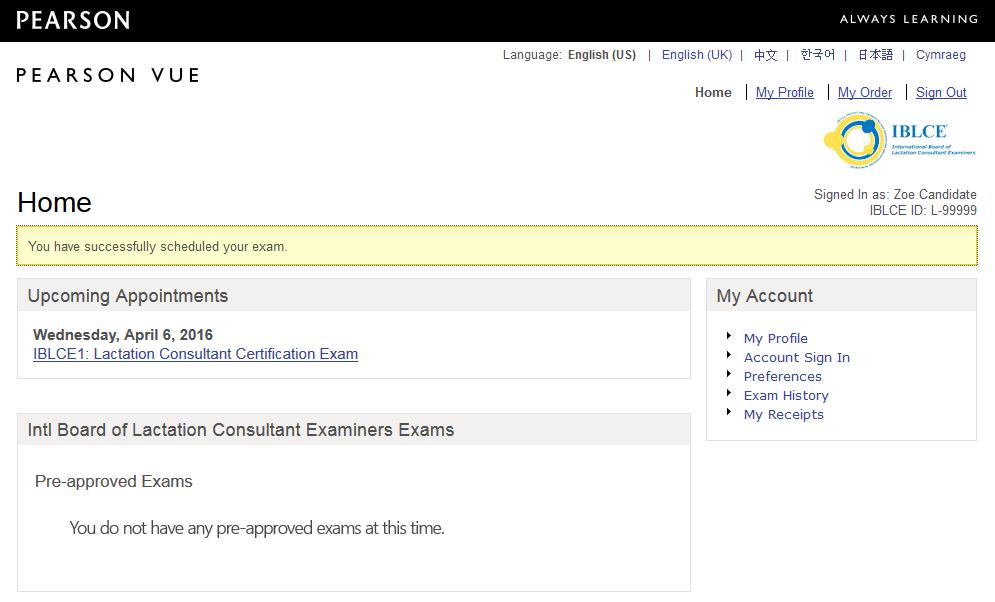
Task: Click the 'Intl Board of Lactation Consultant Examiners Exams' heading
Action: tap(241, 430)
